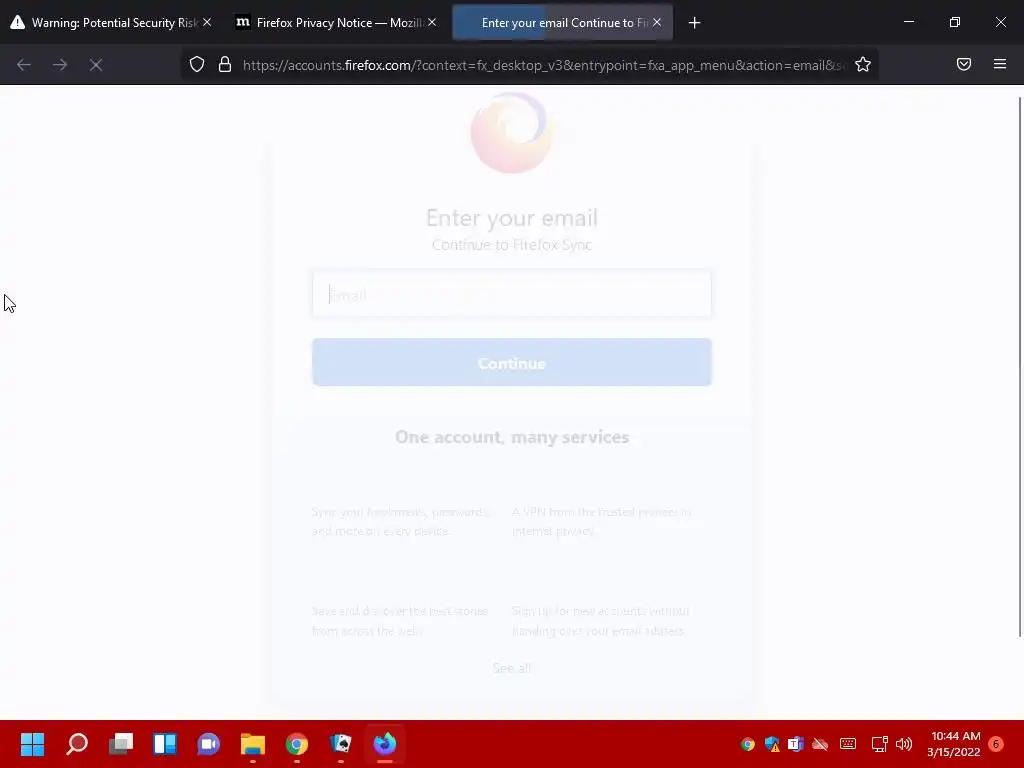This screenshot has width=1024, height=768.
Task: Switch to the Firefox Privacy Notice tab
Action: click(334, 22)
